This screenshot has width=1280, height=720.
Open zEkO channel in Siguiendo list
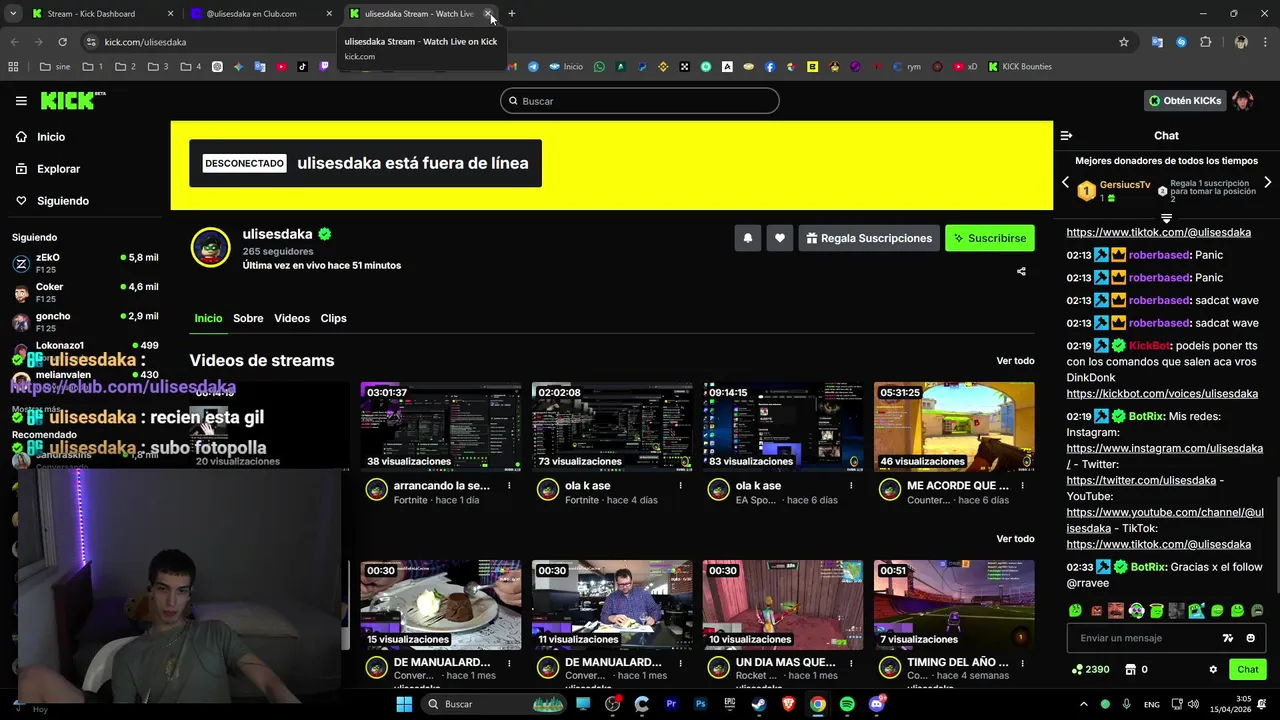click(x=85, y=264)
